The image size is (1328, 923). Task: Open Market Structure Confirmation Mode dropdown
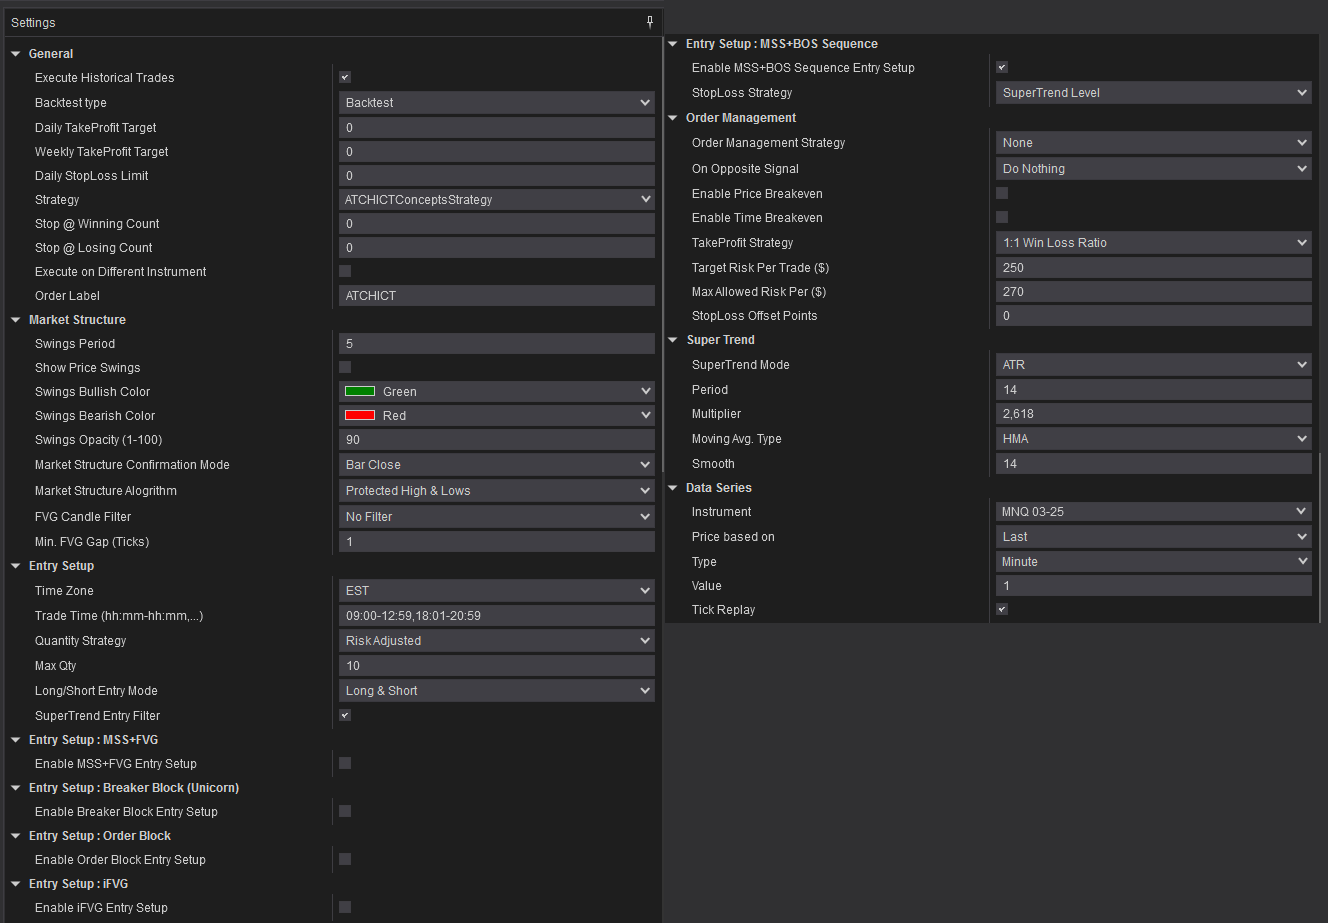coord(497,465)
